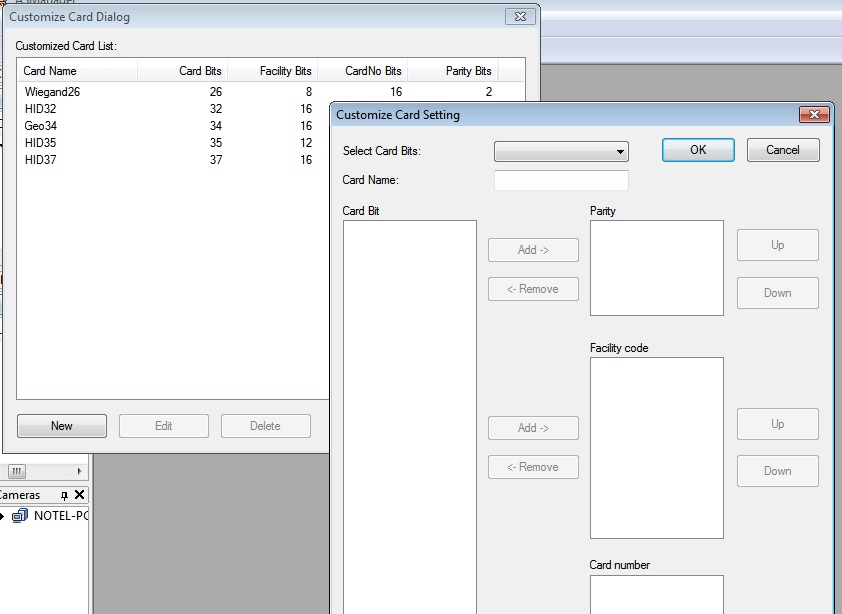Click inside the Parity list box
The image size is (842, 614).
[x=657, y=268]
